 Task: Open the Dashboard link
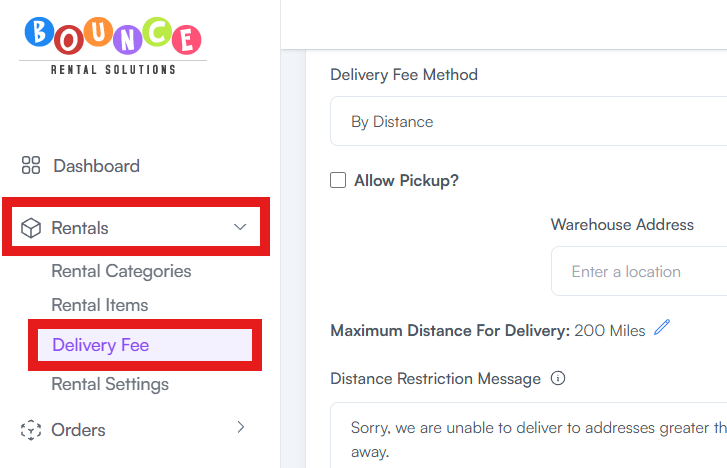[x=96, y=166]
